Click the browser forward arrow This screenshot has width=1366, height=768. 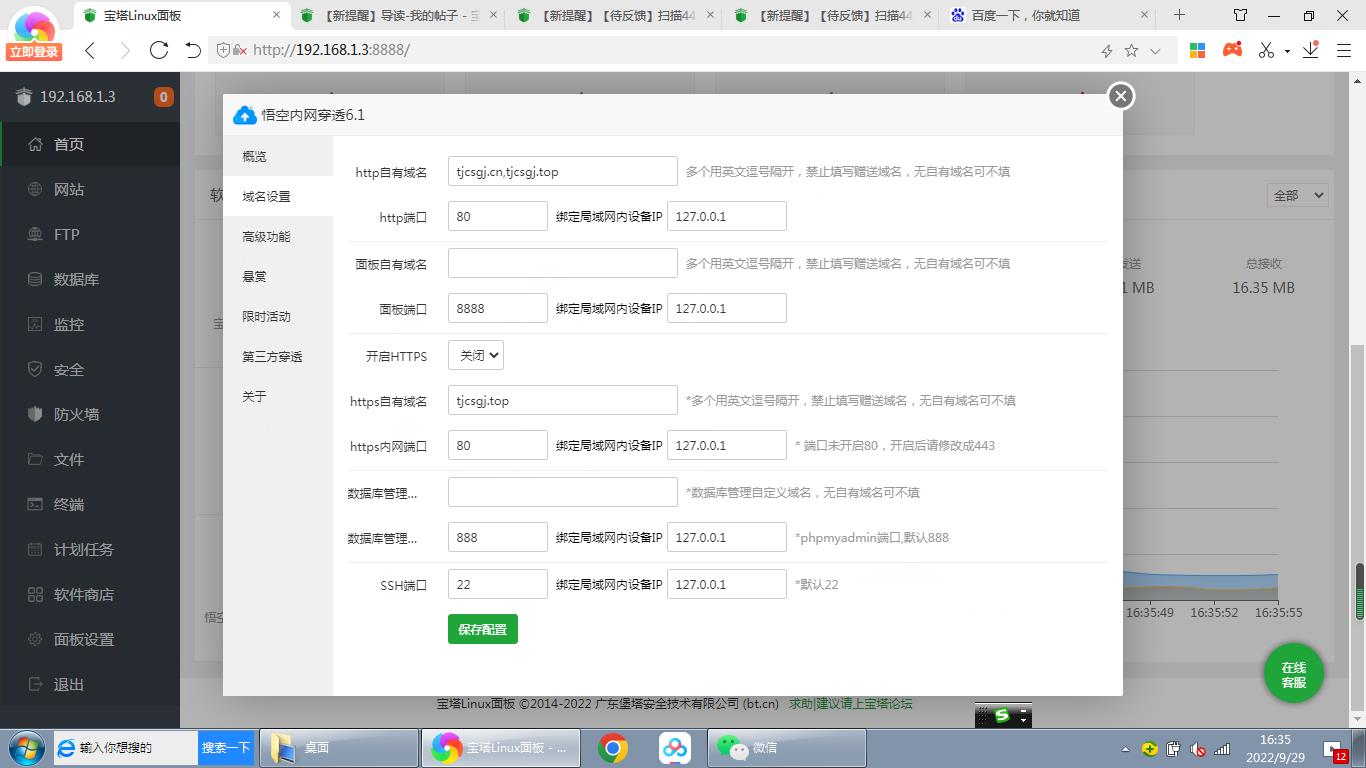pyautogui.click(x=124, y=50)
